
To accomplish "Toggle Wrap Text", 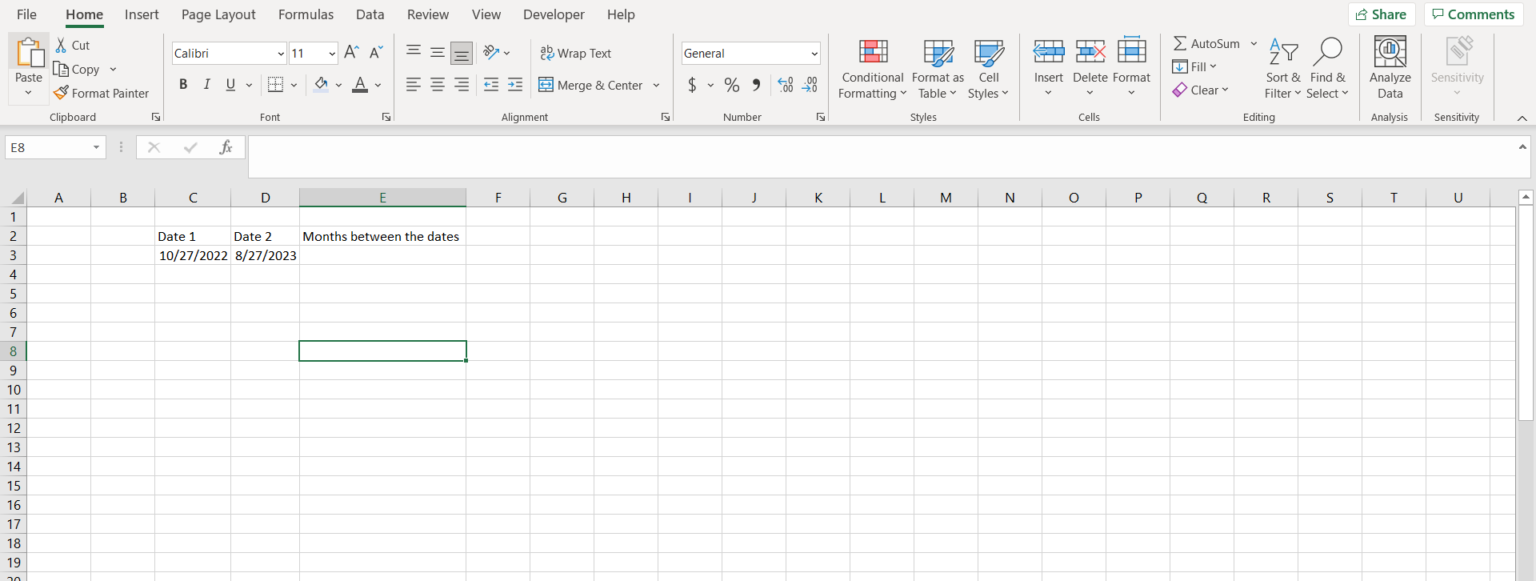I will [576, 53].
